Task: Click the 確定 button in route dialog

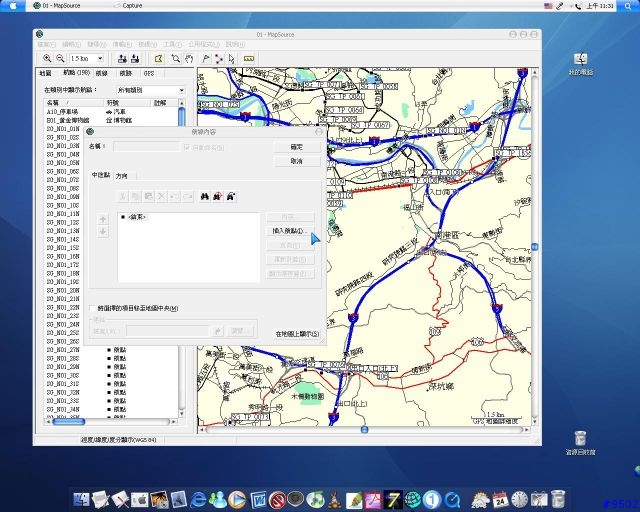Action: pos(297,147)
